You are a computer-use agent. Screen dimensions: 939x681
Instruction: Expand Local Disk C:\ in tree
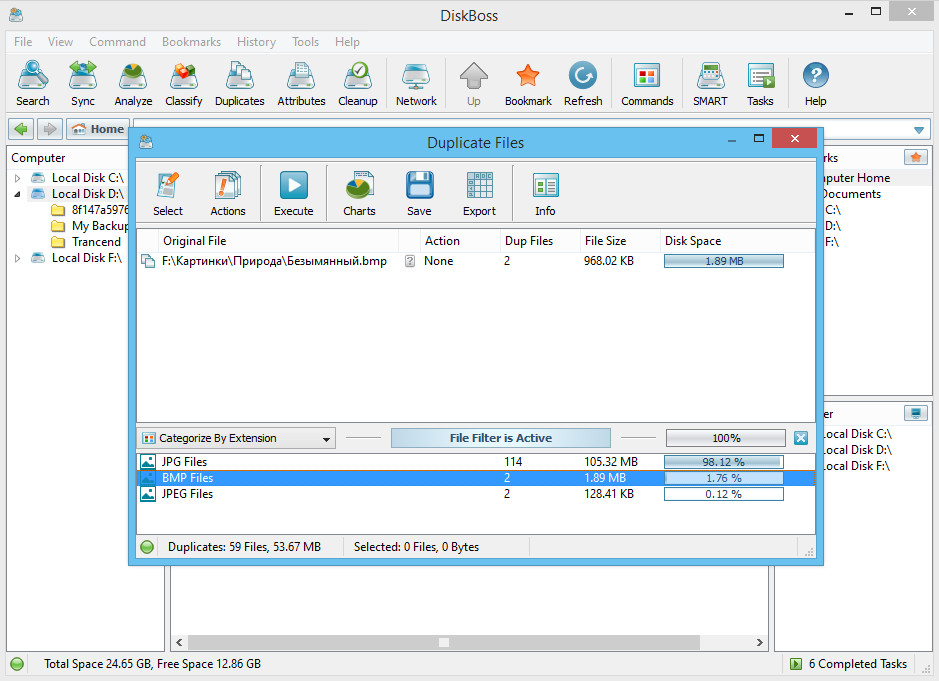(x=17, y=178)
